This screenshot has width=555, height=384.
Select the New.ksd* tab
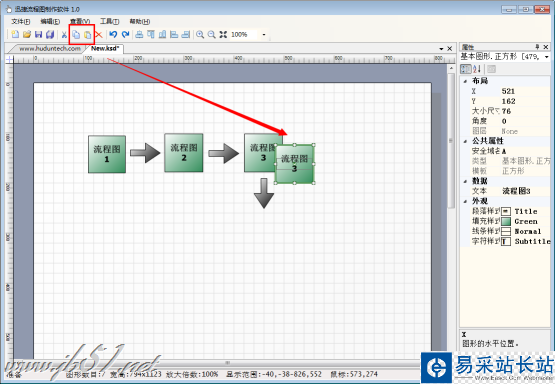pyautogui.click(x=105, y=48)
